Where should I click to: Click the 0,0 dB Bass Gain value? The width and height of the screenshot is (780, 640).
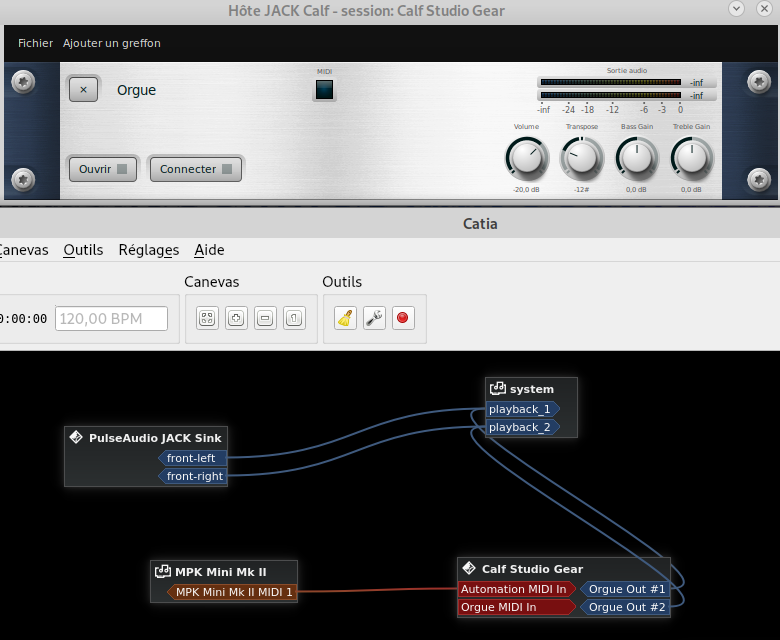tap(636, 189)
